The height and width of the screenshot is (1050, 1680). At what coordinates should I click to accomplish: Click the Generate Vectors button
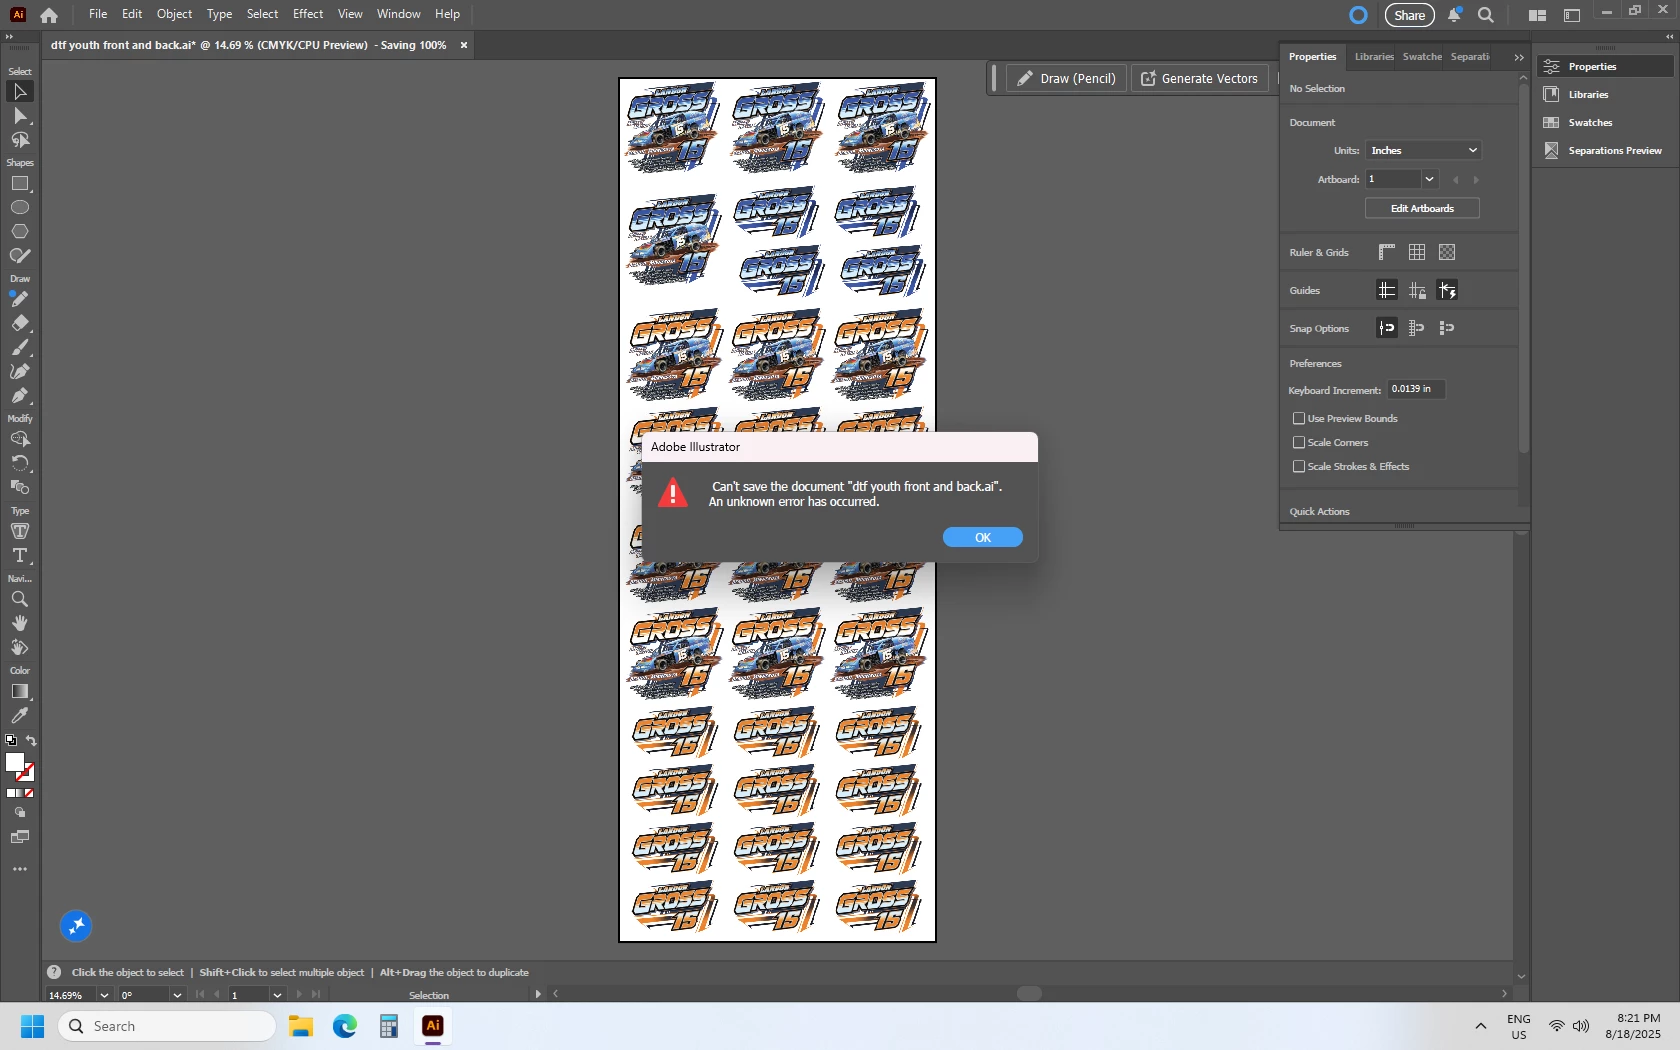(x=1200, y=78)
